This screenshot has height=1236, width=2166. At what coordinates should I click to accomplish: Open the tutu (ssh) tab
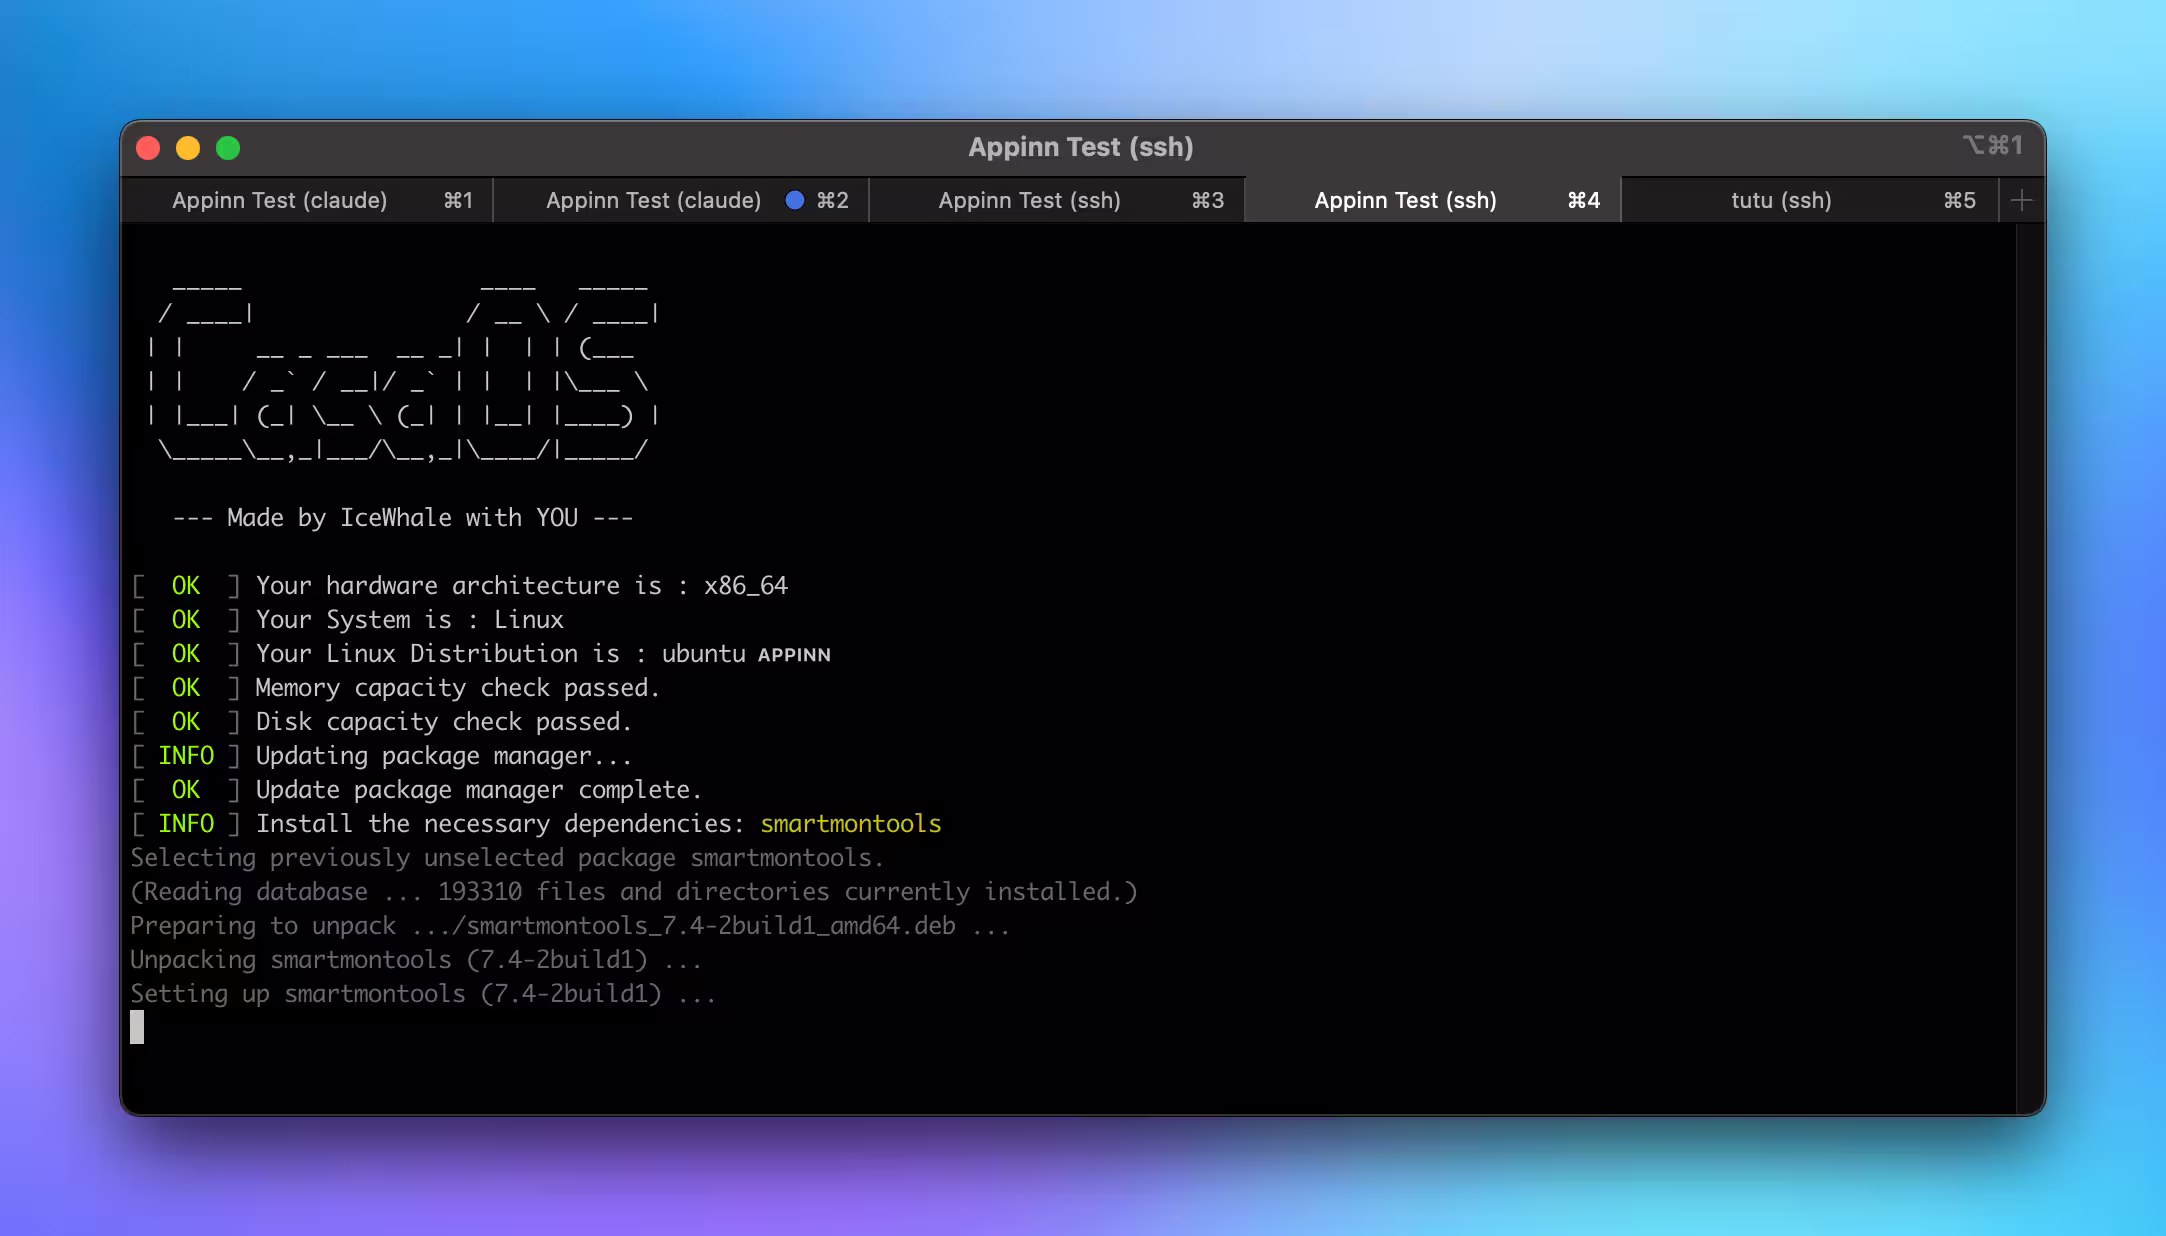click(x=1781, y=200)
